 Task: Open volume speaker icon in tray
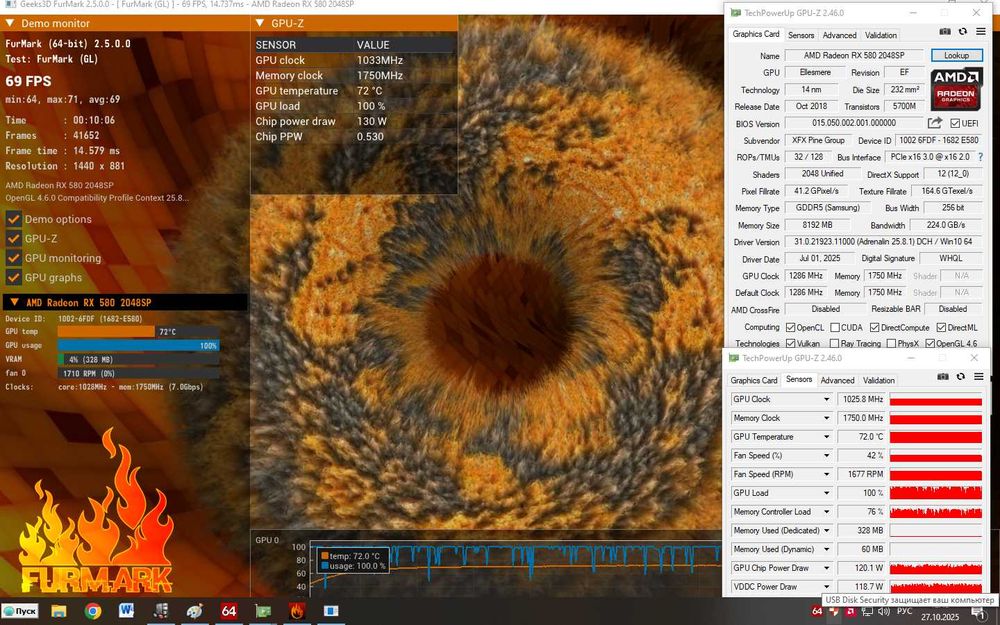coord(884,611)
